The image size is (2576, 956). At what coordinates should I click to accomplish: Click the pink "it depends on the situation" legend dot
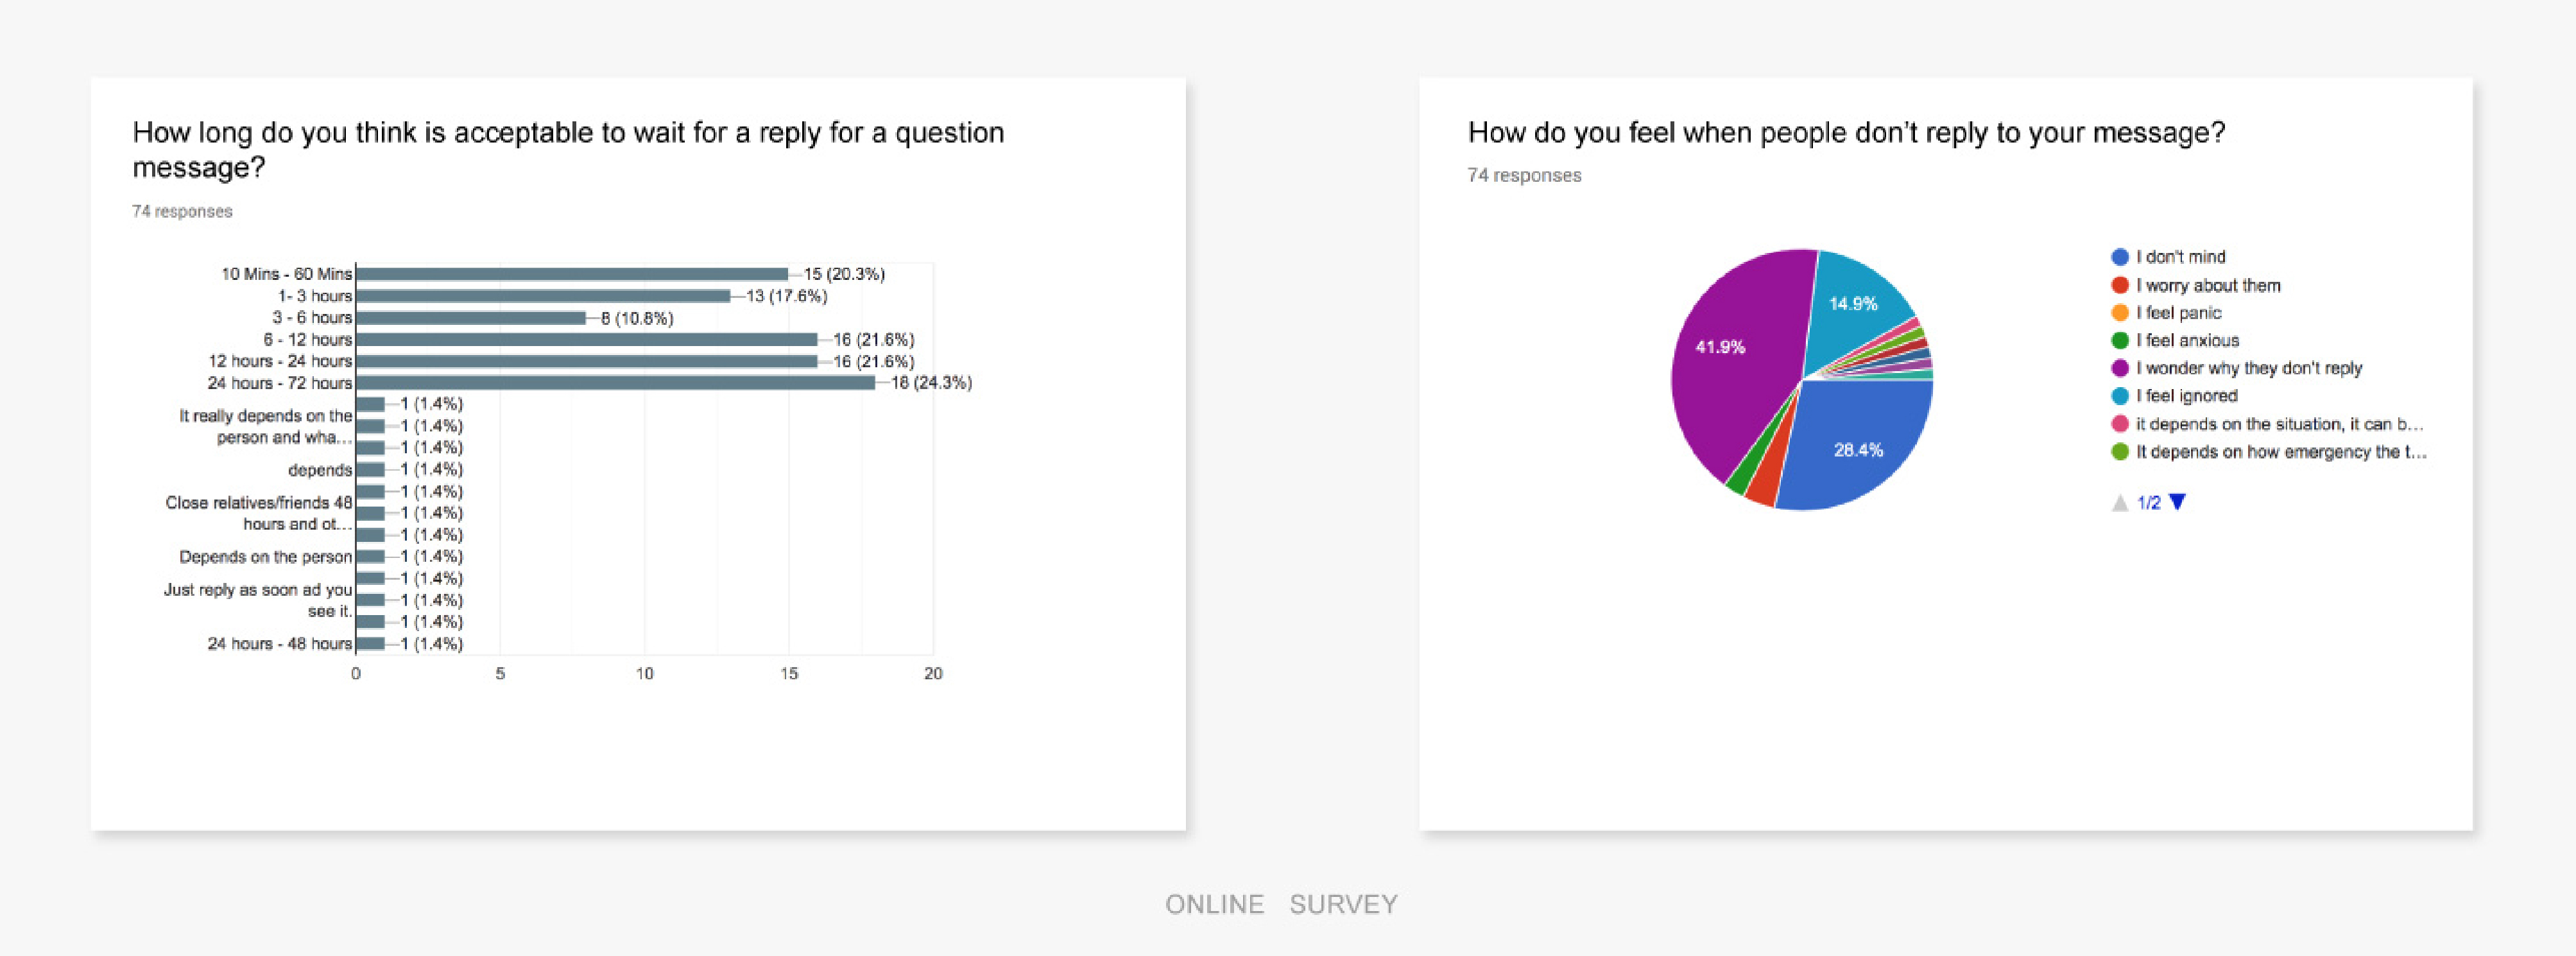coord(2119,424)
